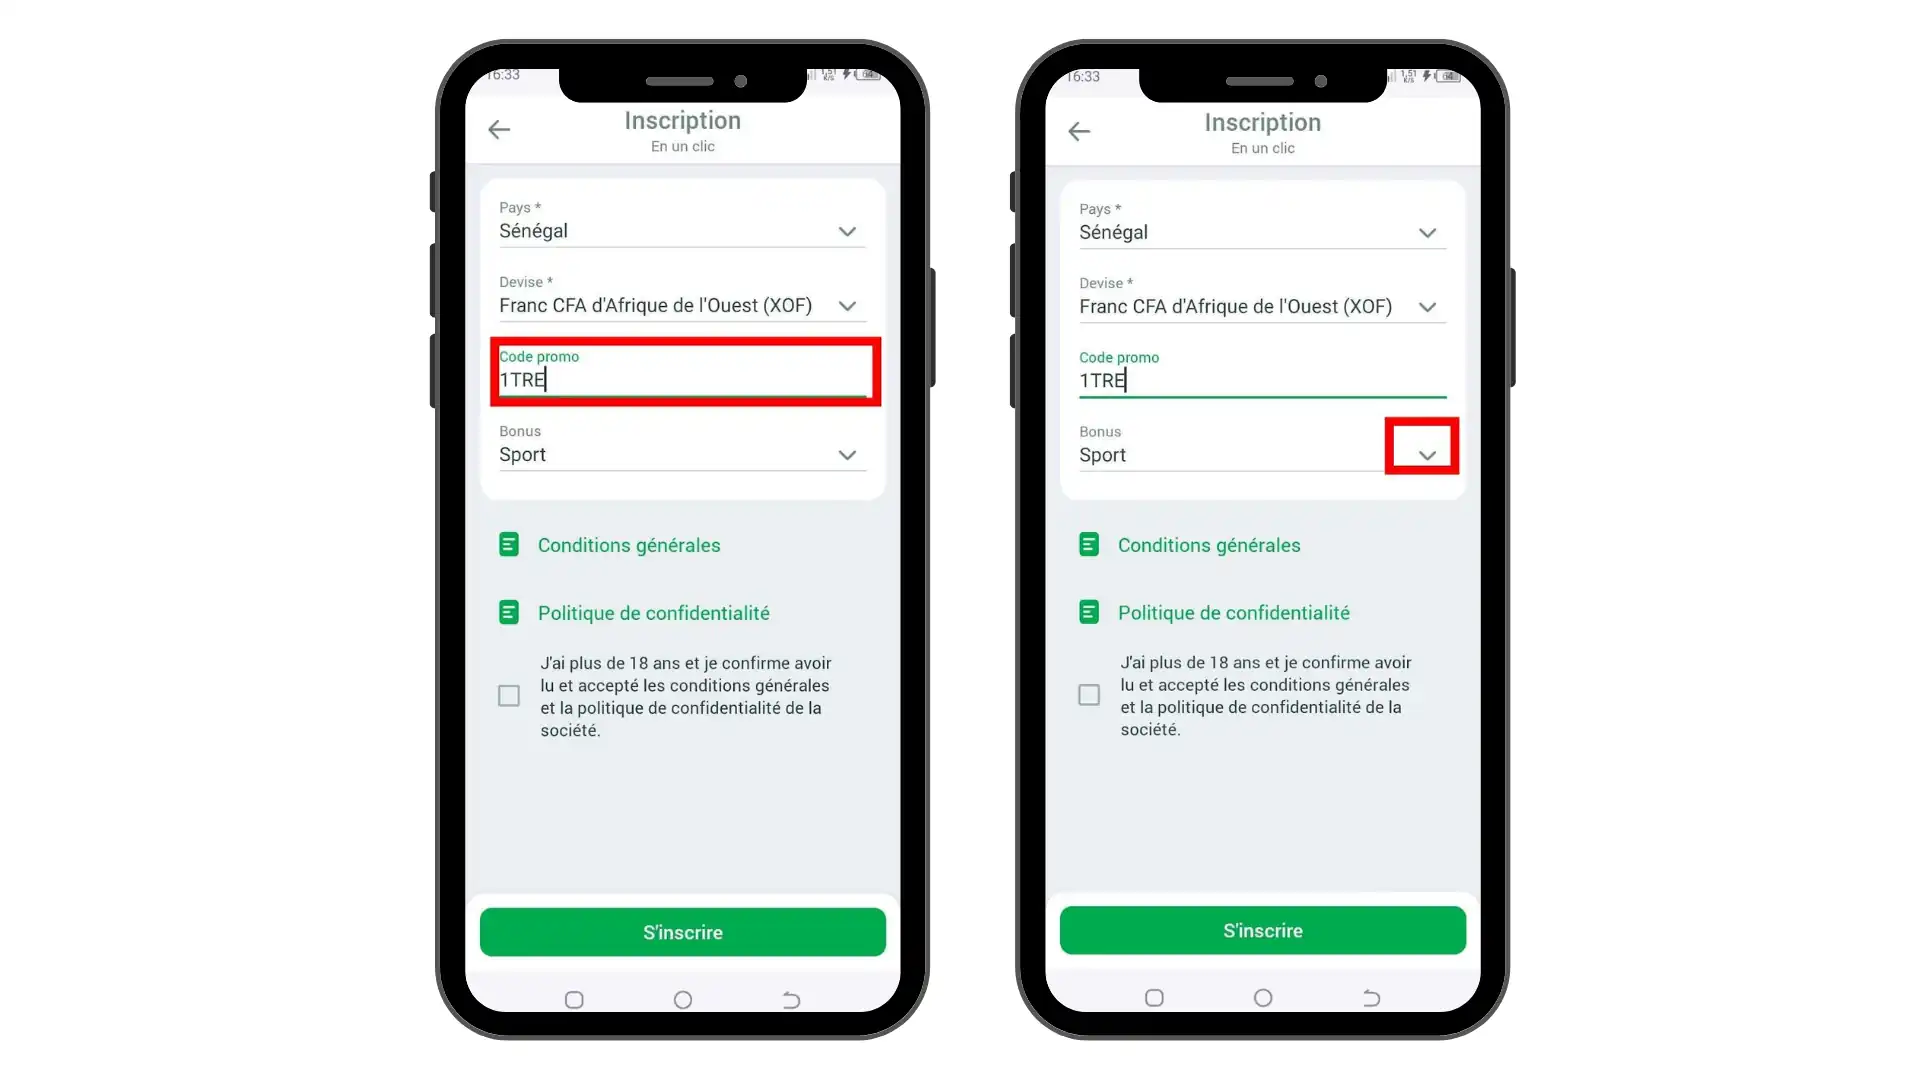
Task: Click right phone back arrow icon
Action: click(1080, 129)
